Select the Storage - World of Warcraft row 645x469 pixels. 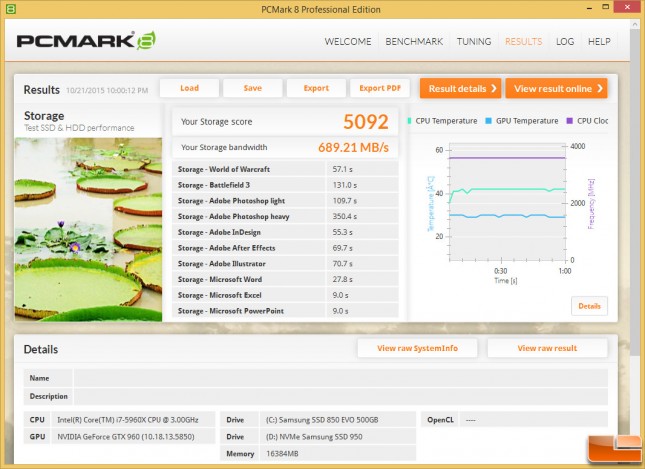click(285, 169)
